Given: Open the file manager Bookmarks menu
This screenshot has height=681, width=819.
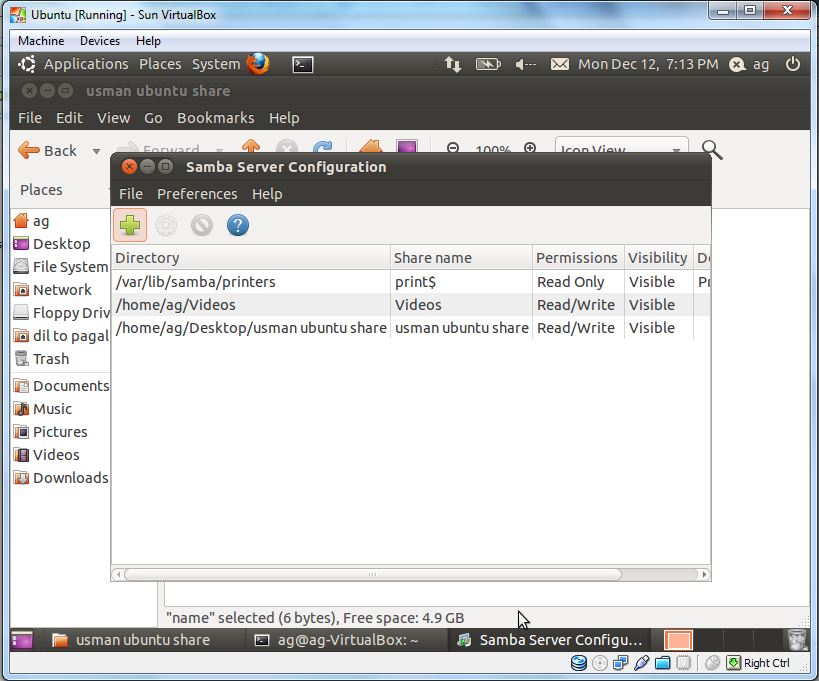Looking at the screenshot, I should 216,118.
